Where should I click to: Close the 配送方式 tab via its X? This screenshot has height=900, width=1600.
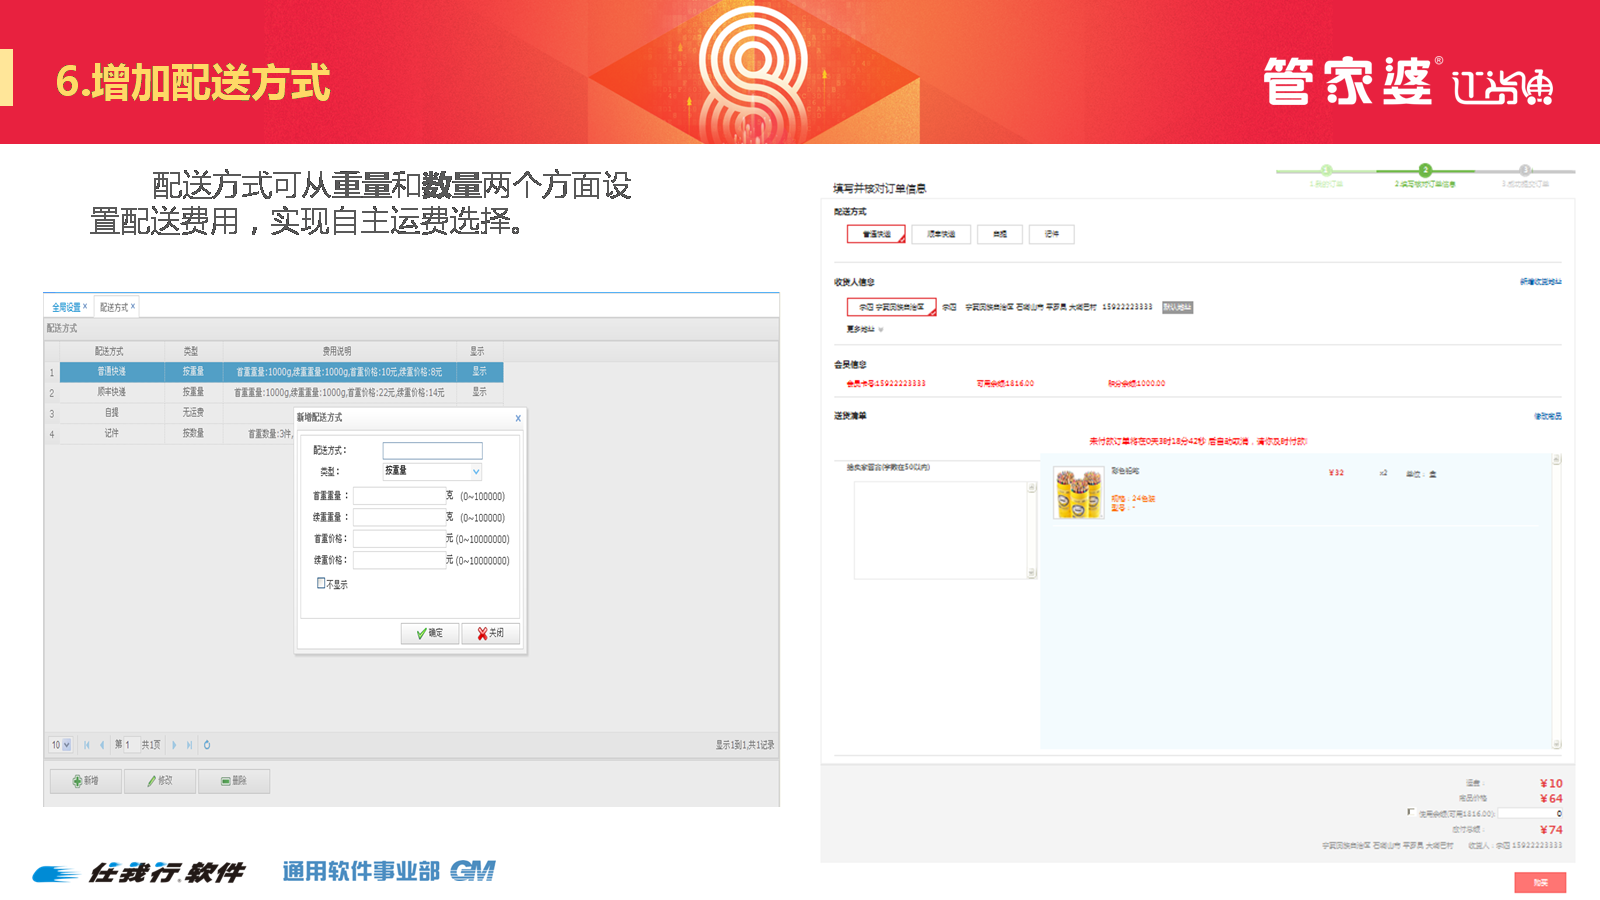[x=133, y=307]
